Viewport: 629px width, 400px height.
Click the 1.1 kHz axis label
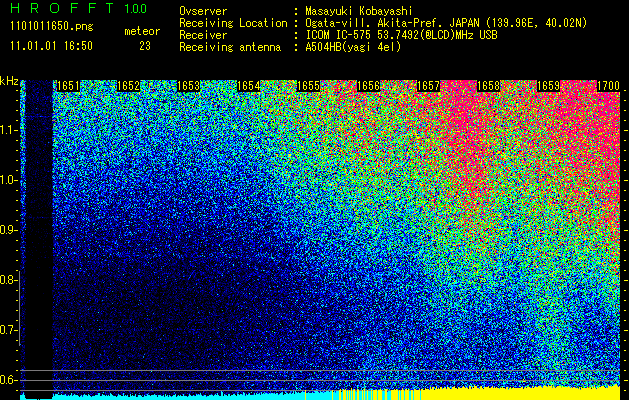8,130
